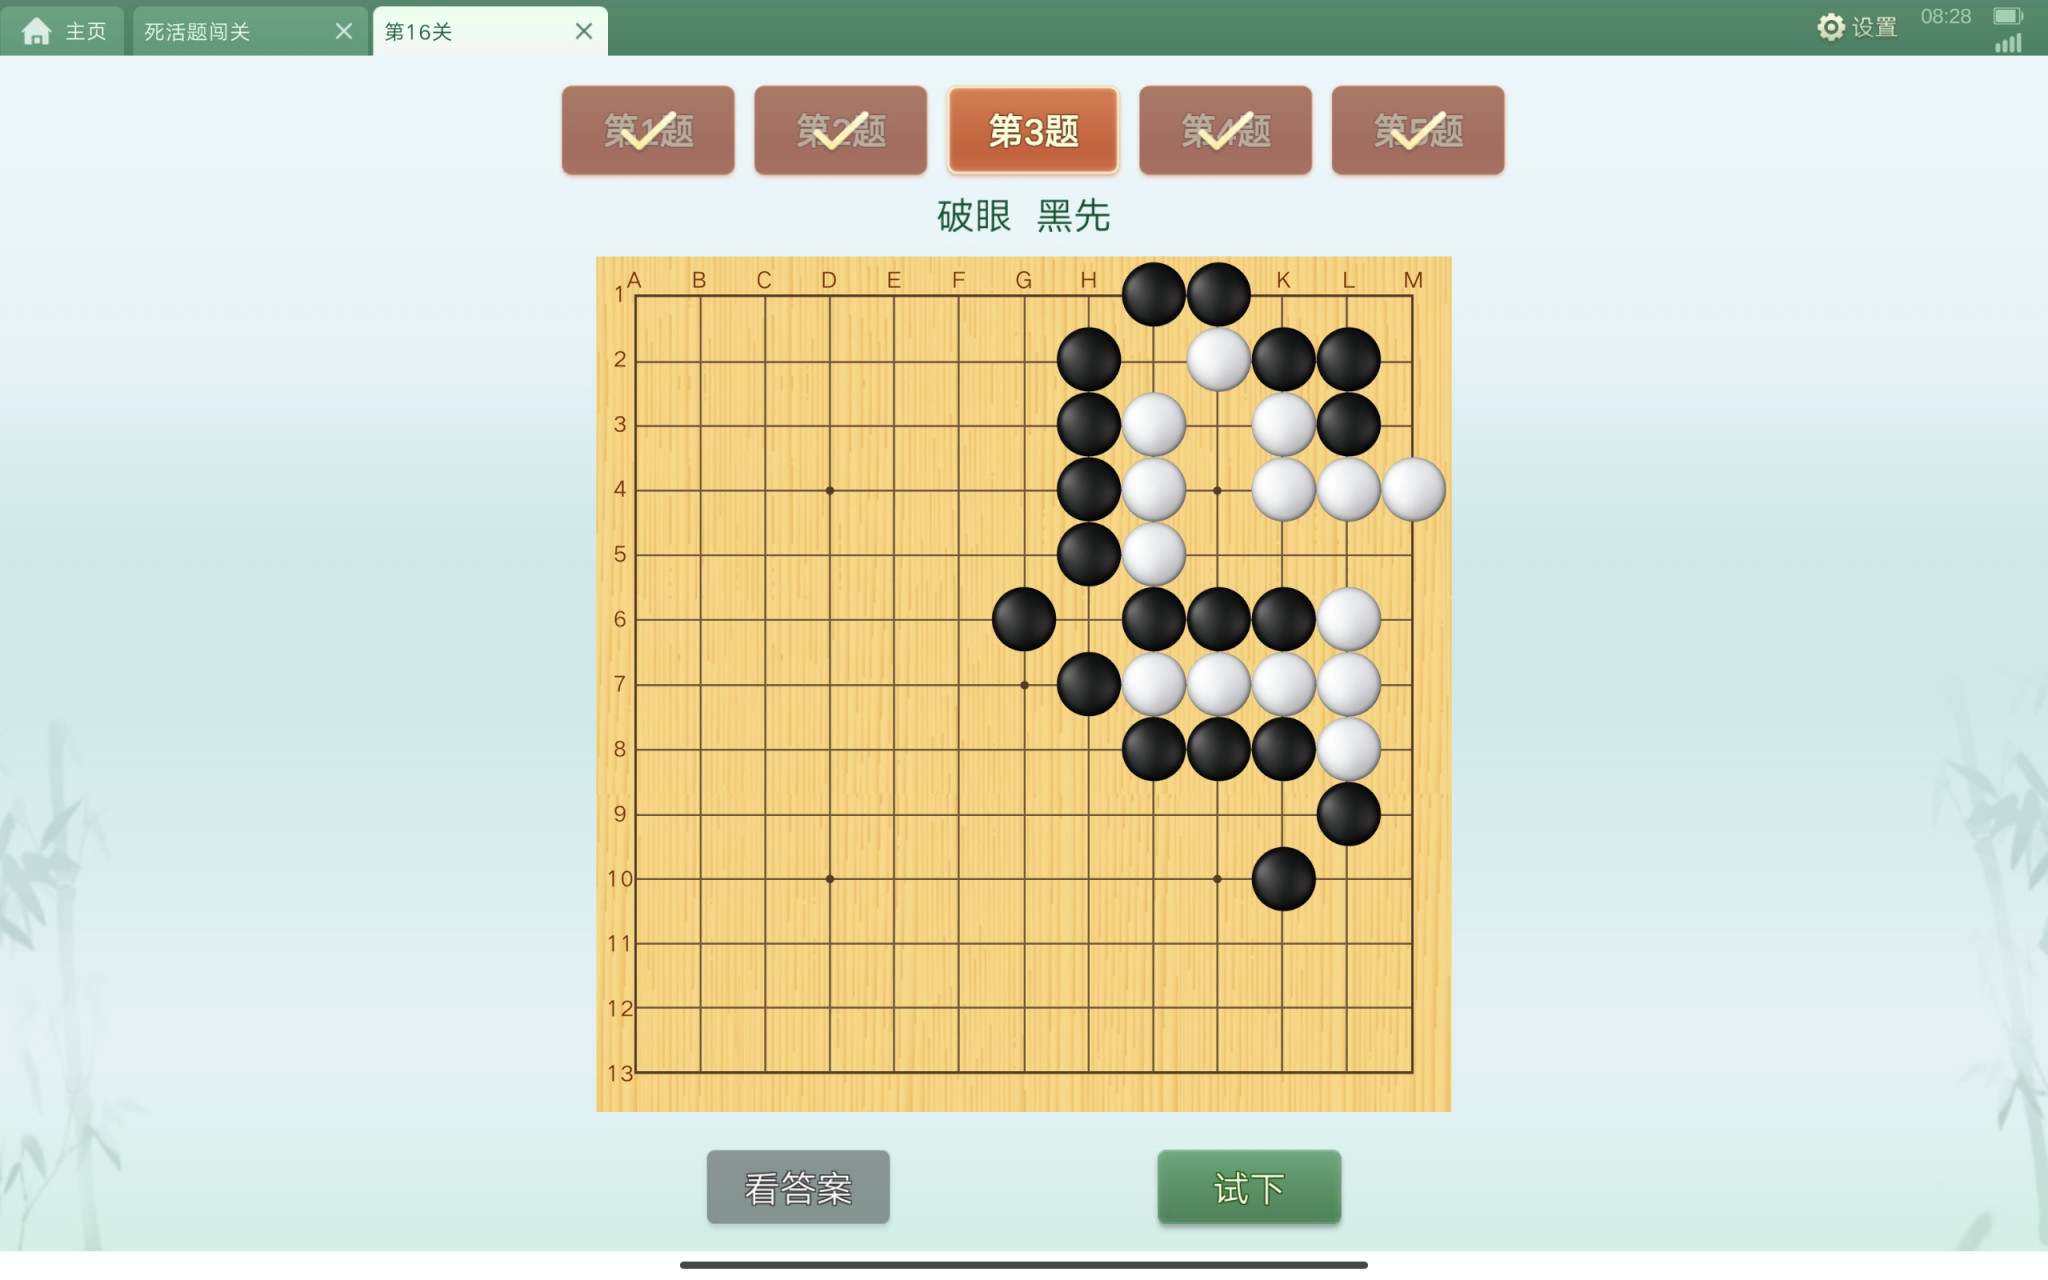Place a stone at intersection J5
Screen dimensions: 2048x1280
[1218, 554]
